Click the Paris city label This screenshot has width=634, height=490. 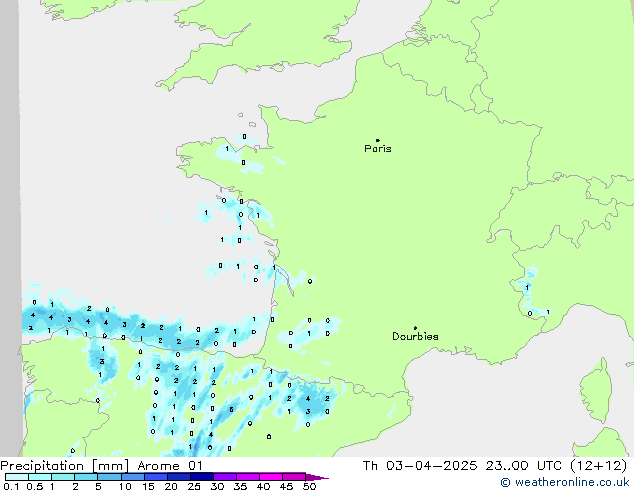point(378,148)
